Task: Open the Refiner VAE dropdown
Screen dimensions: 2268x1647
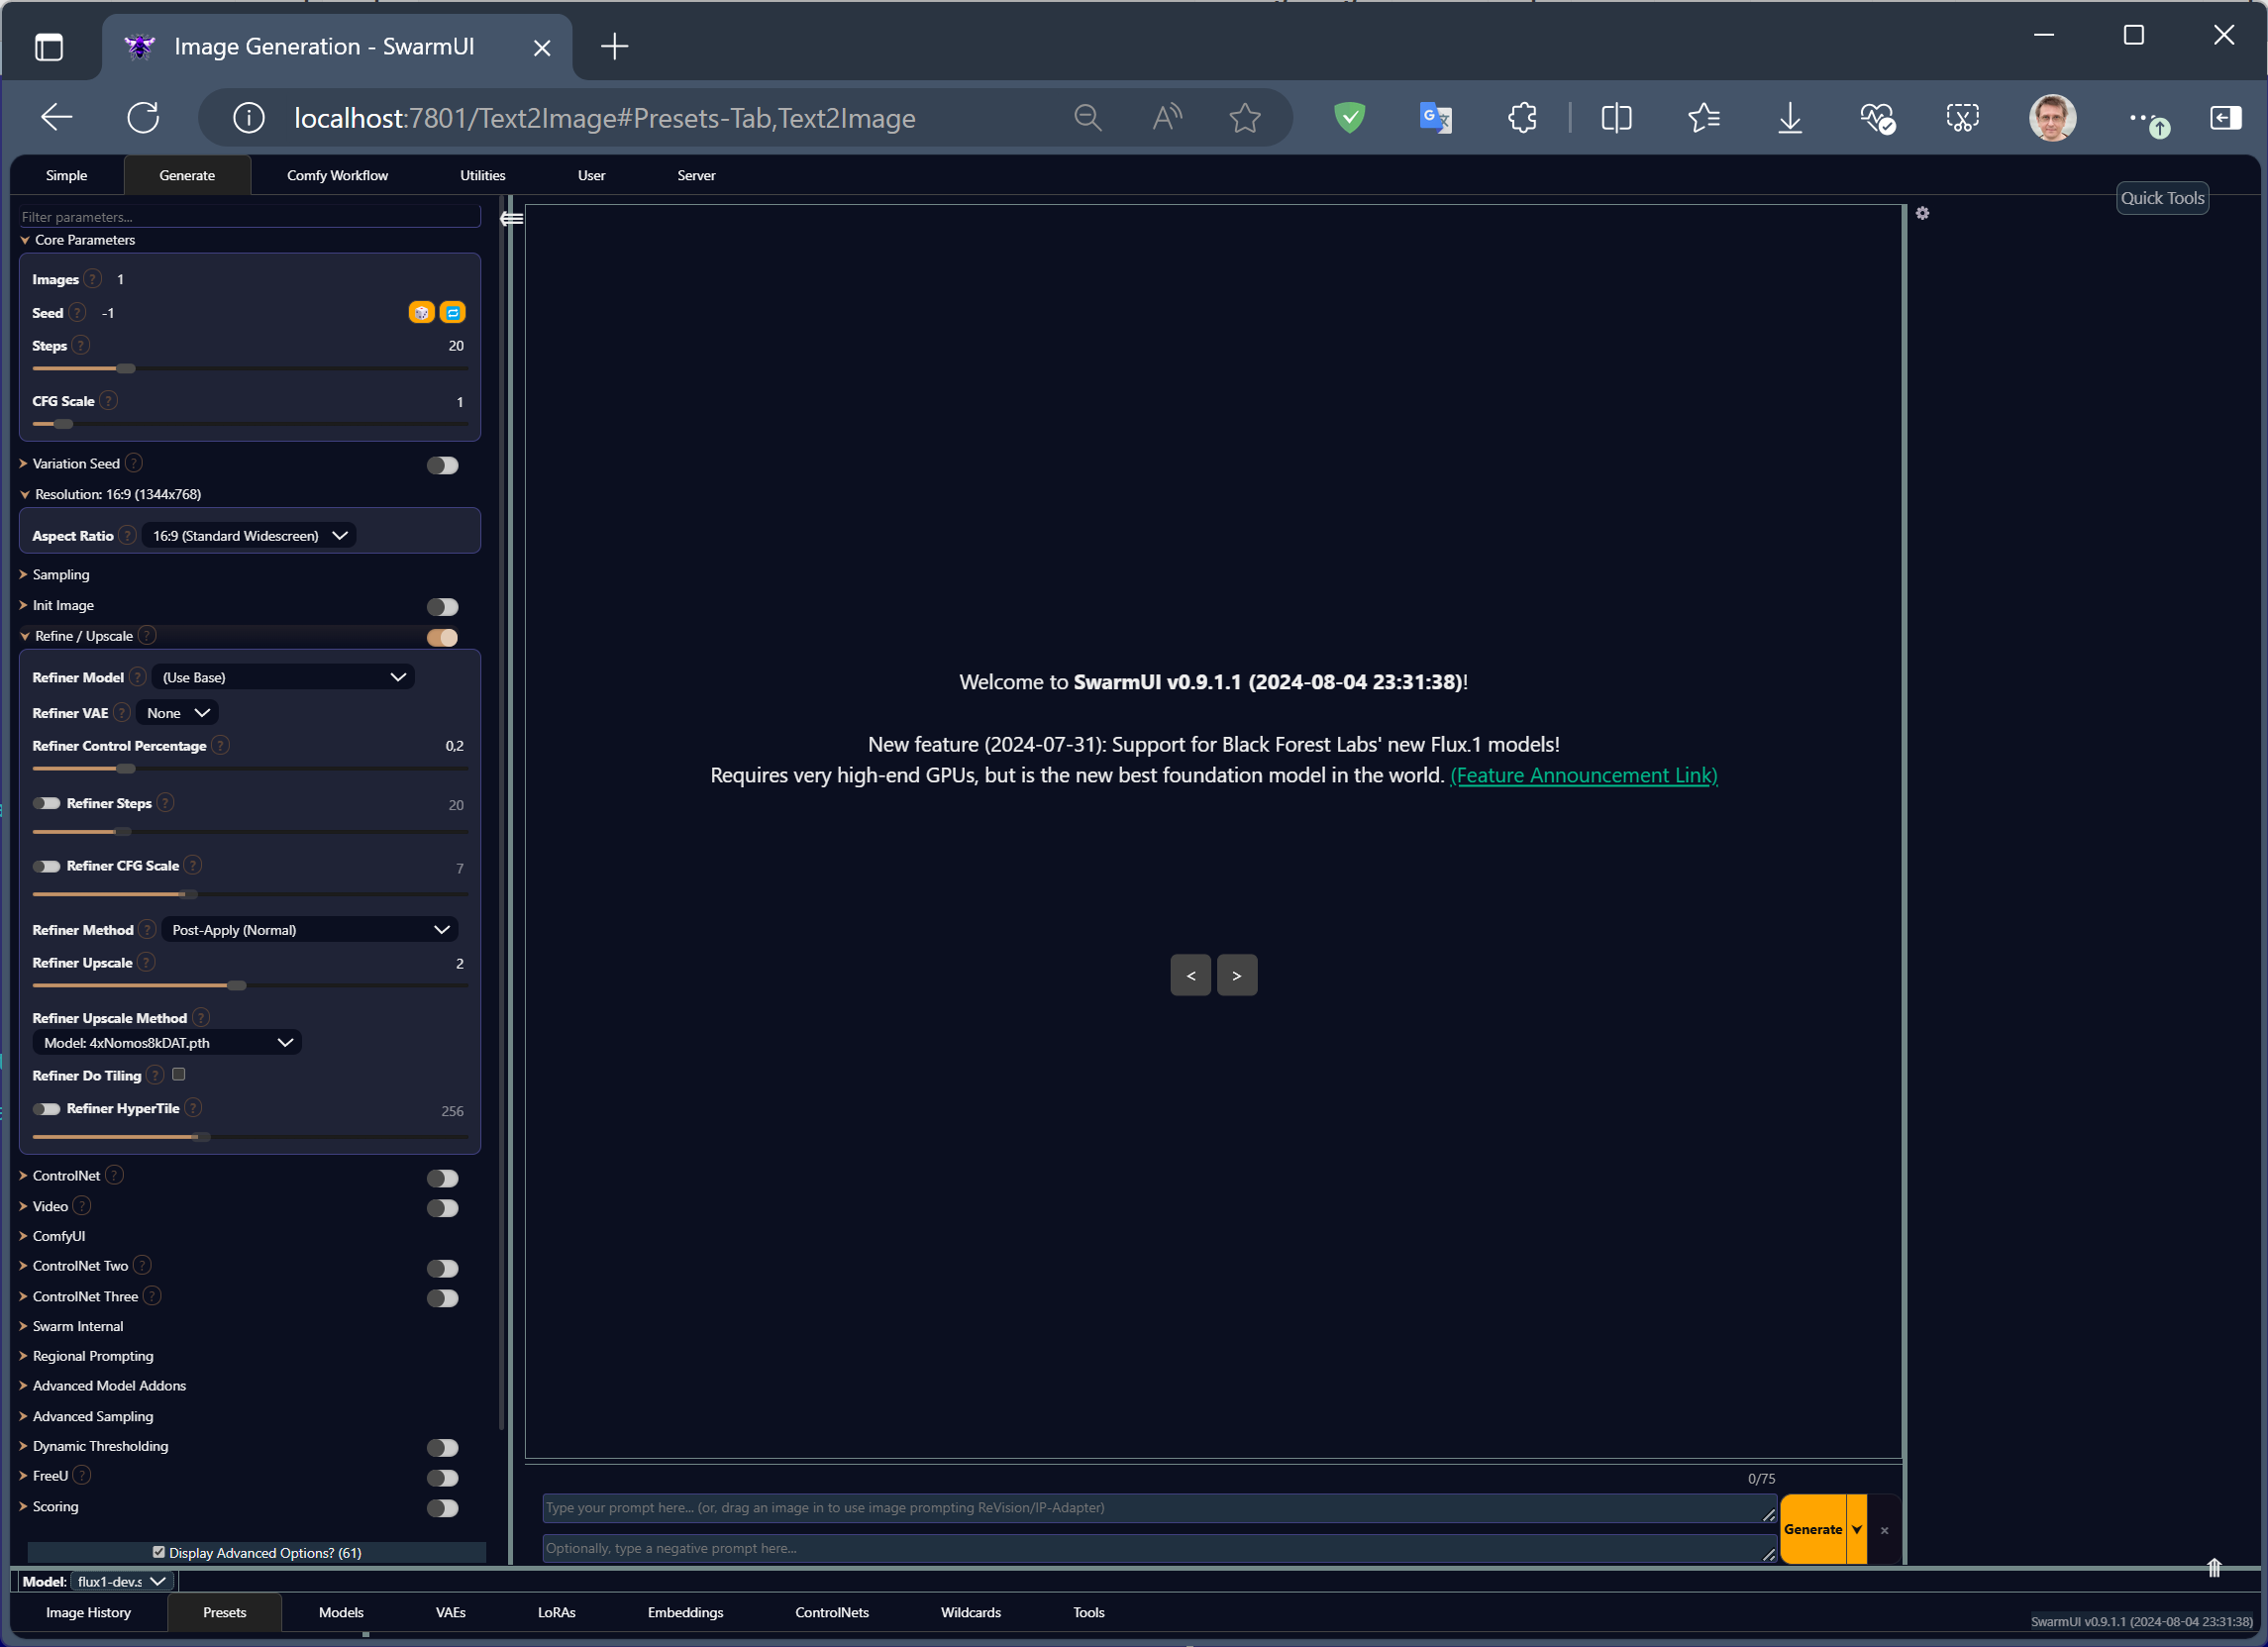Action: coord(178,713)
